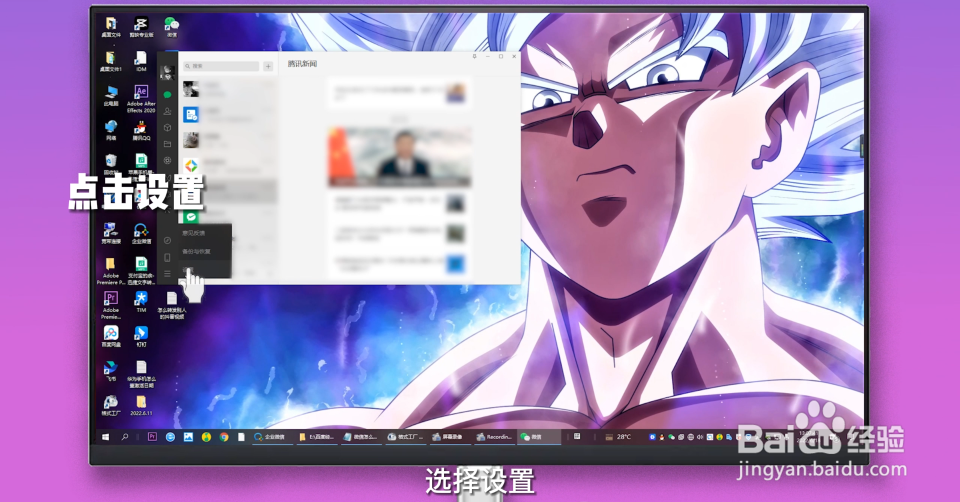This screenshot has width=960, height=502.
Task: Select 设置 in the popup menu
Action: tap(204, 269)
